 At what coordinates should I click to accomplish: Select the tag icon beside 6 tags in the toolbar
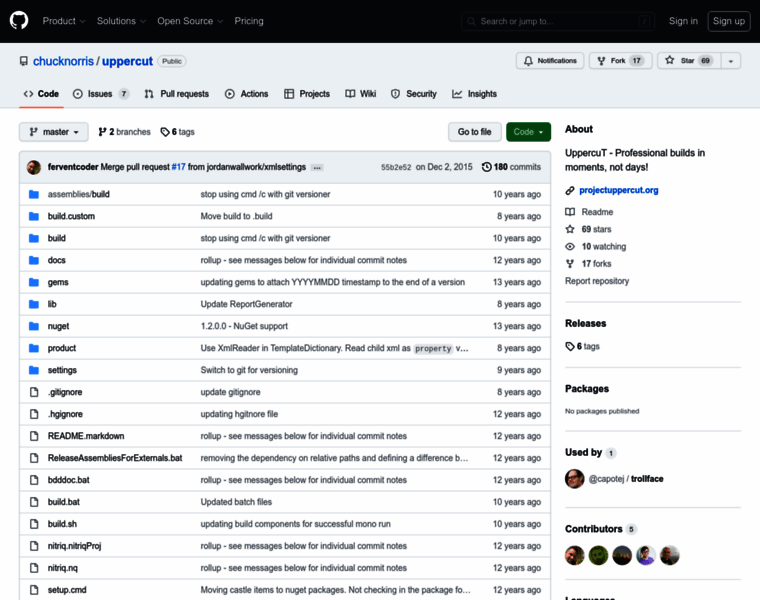tap(165, 132)
